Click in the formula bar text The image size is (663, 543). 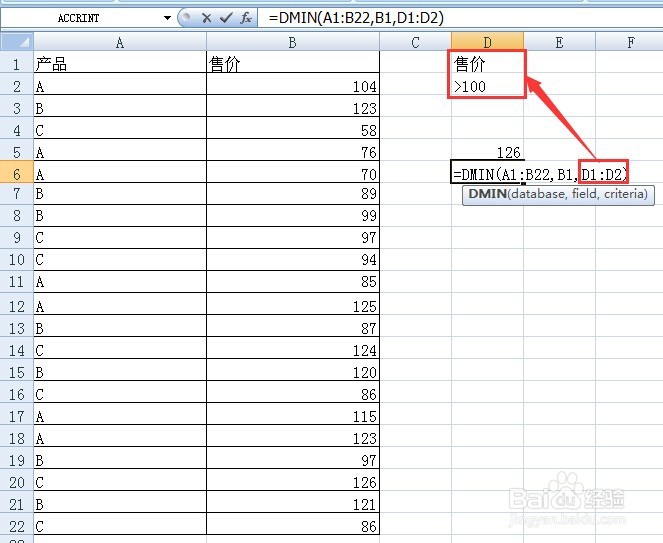pos(356,18)
